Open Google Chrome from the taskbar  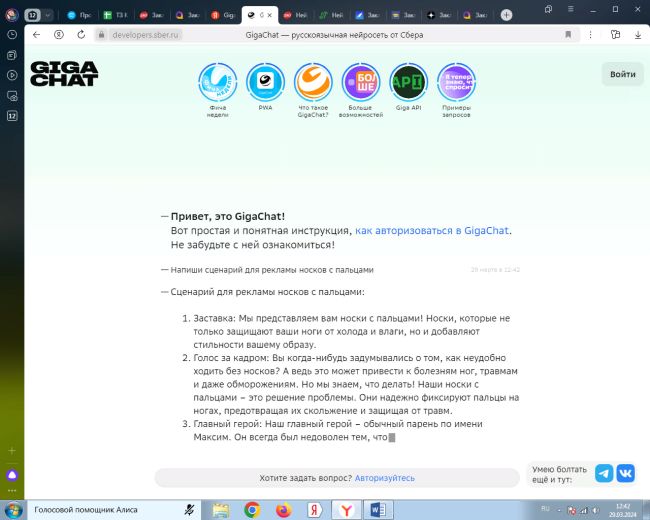[252, 510]
